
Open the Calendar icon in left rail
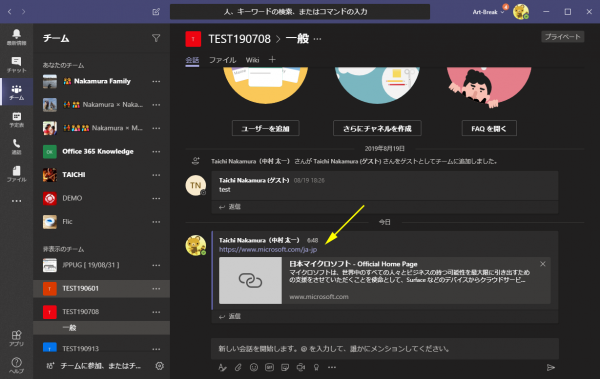pyautogui.click(x=16, y=119)
